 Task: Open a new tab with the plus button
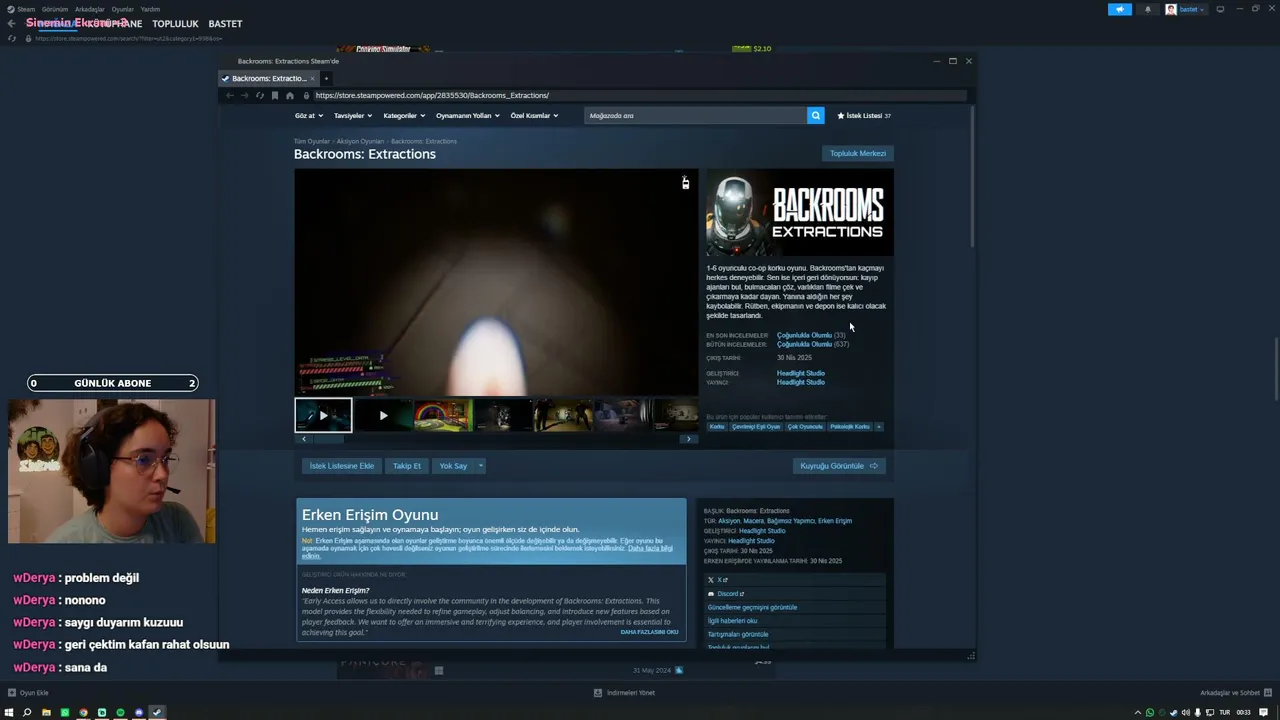coord(326,78)
